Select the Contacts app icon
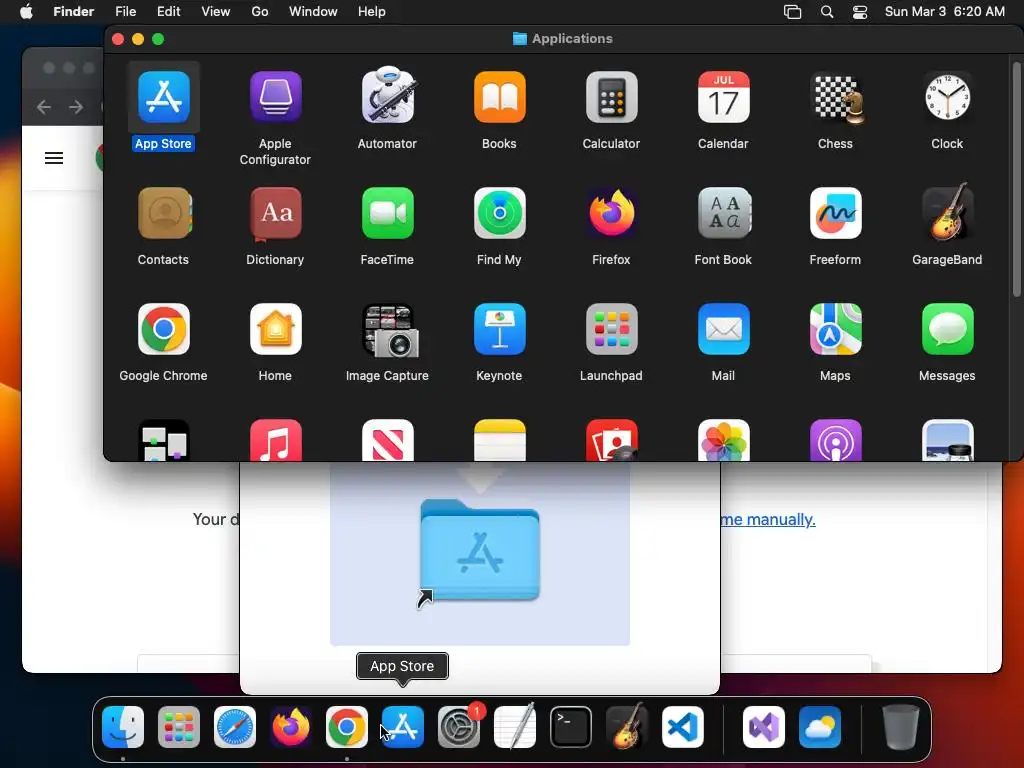Screen dimensions: 1024x768 pyautogui.click(x=164, y=214)
